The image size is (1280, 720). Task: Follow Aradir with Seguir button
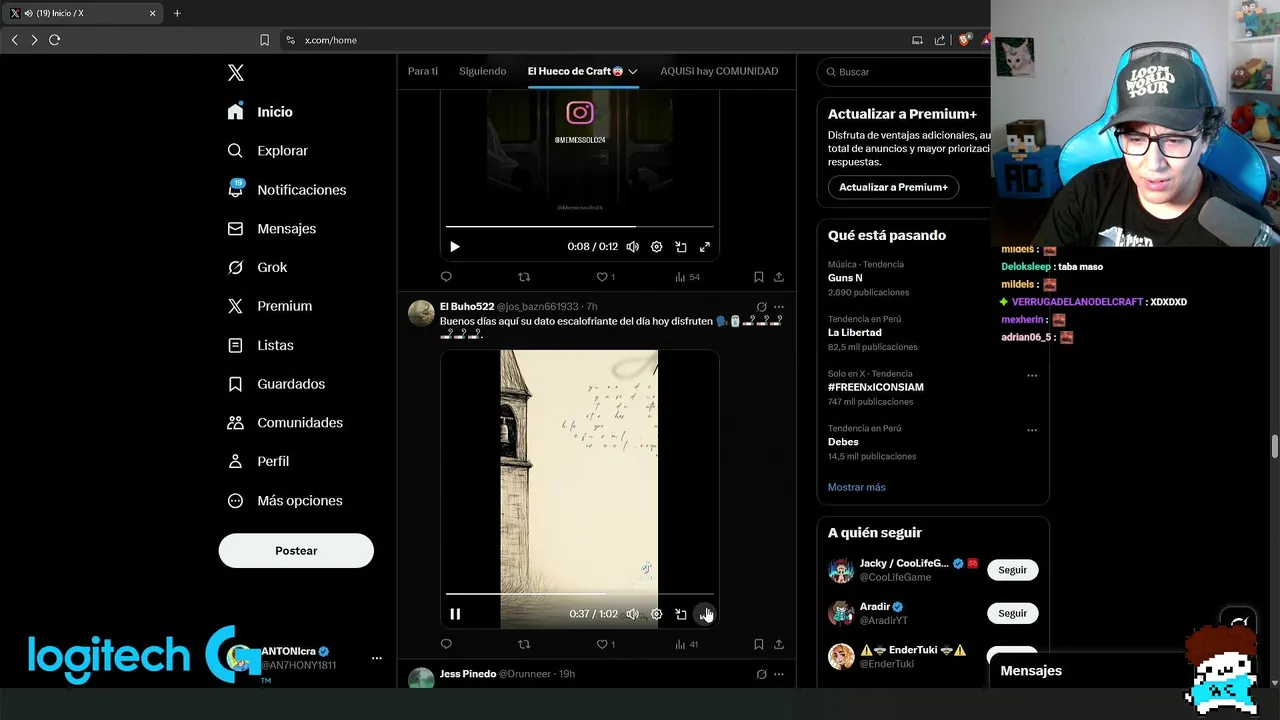click(x=1013, y=613)
